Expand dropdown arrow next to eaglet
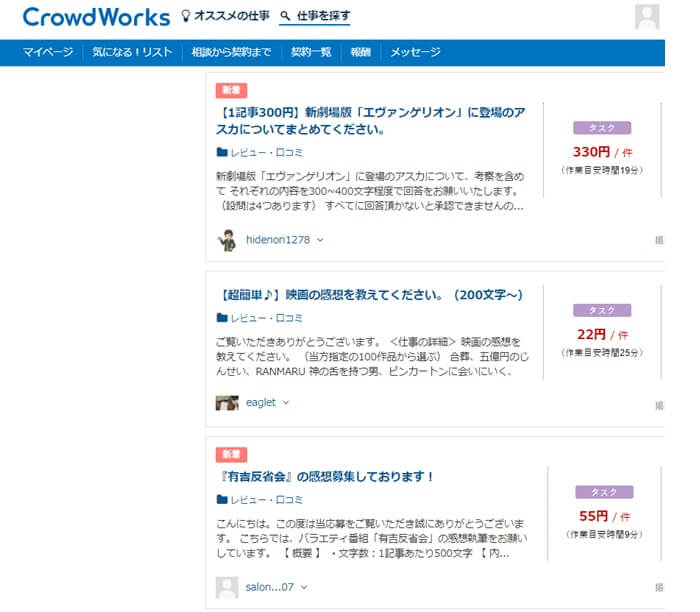Screen dimensions: 700x612 286,402
